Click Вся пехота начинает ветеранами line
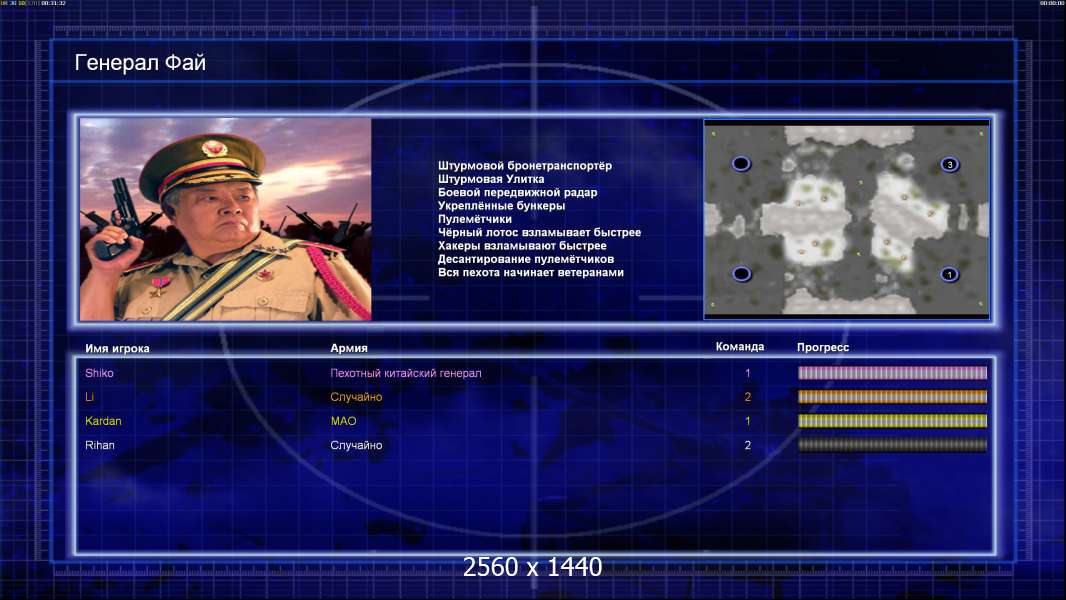Viewport: 1066px width, 600px height. coord(530,272)
